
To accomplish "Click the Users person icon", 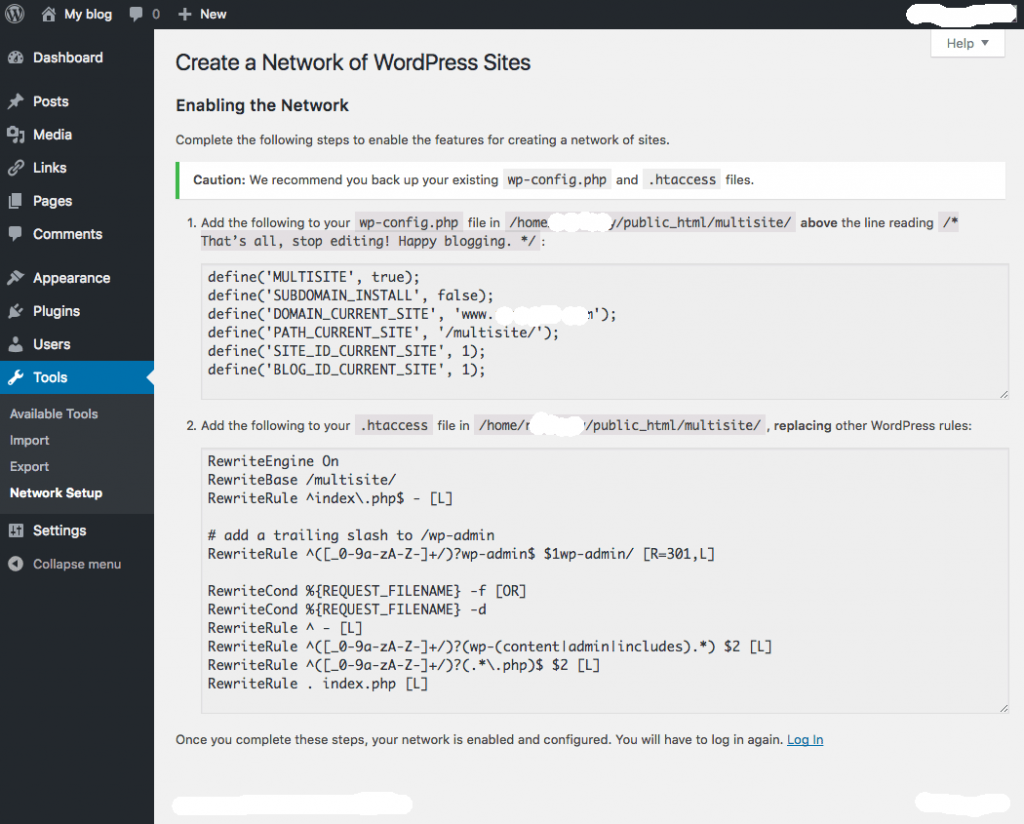I will [x=16, y=344].
